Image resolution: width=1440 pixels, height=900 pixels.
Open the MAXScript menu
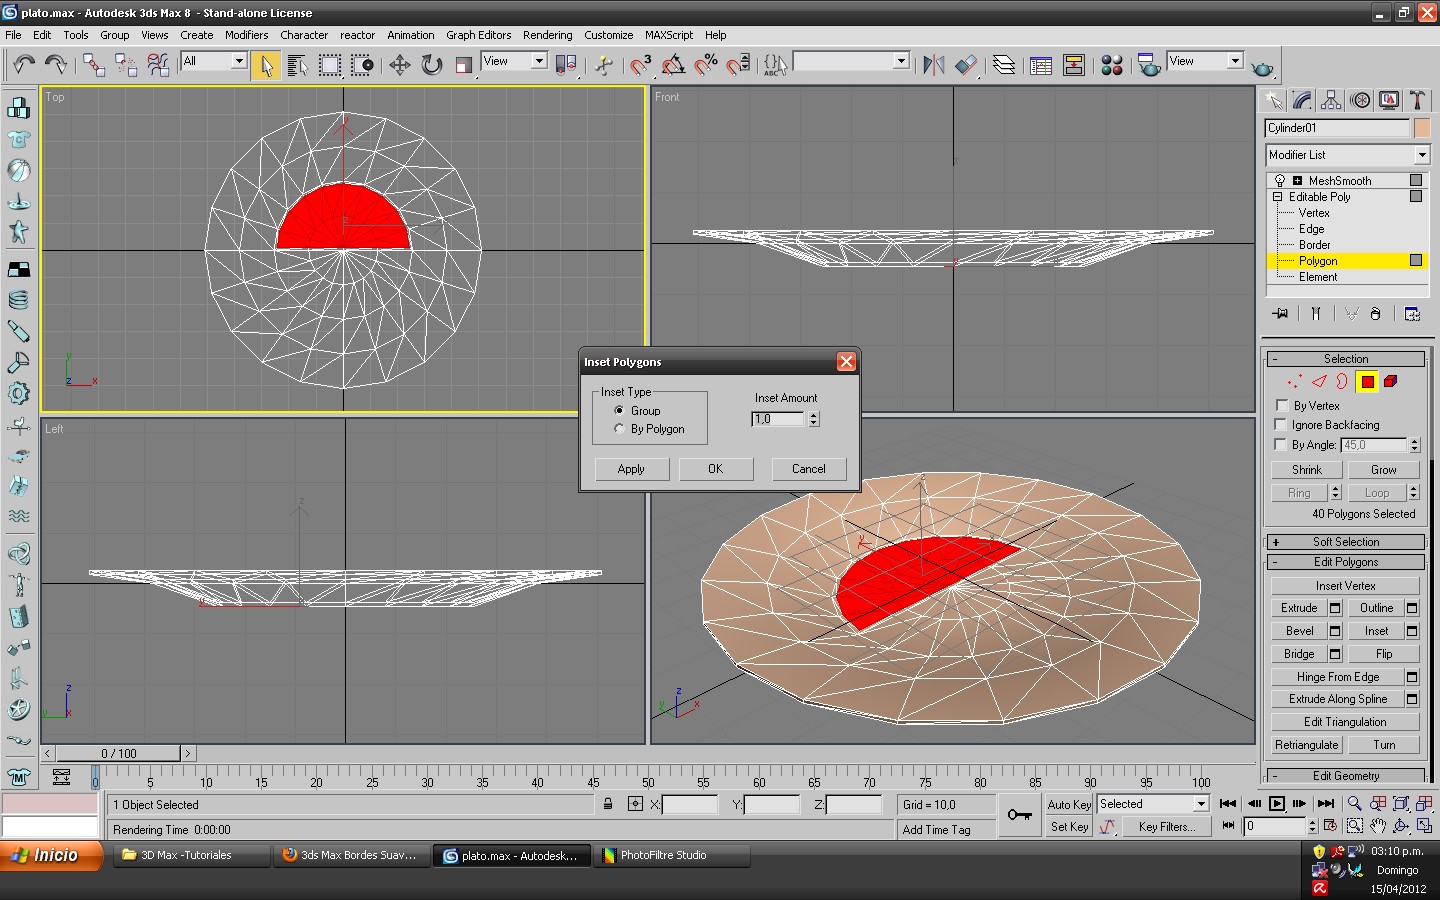(668, 35)
